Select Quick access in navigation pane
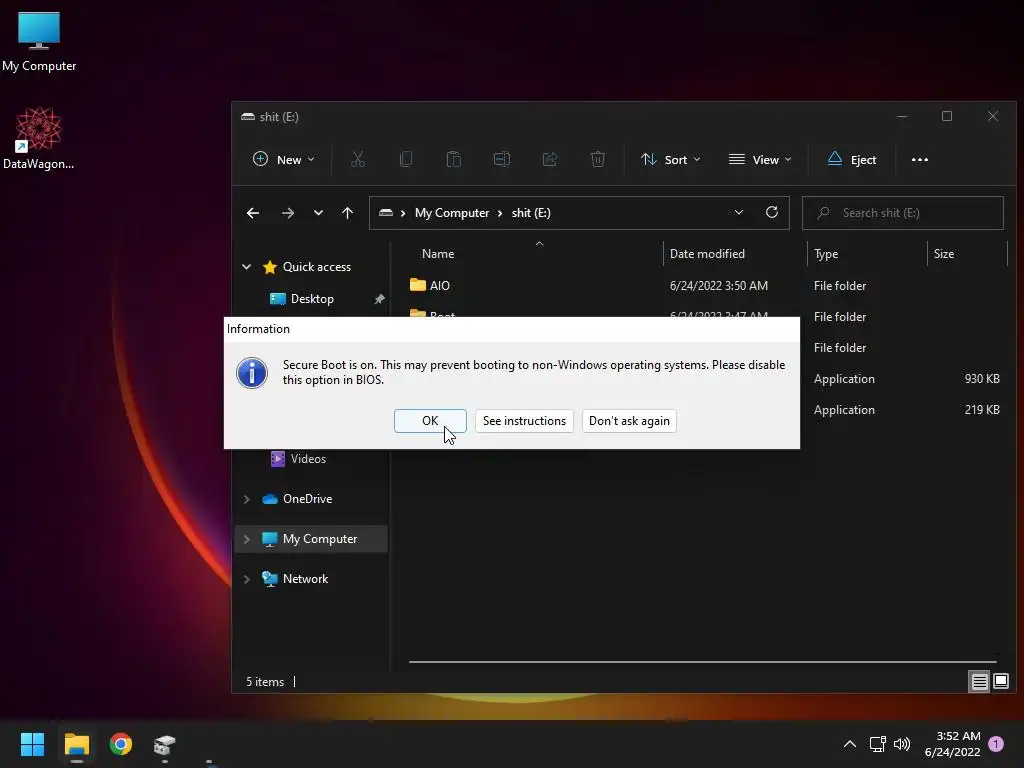This screenshot has height=768, width=1024. [316, 266]
